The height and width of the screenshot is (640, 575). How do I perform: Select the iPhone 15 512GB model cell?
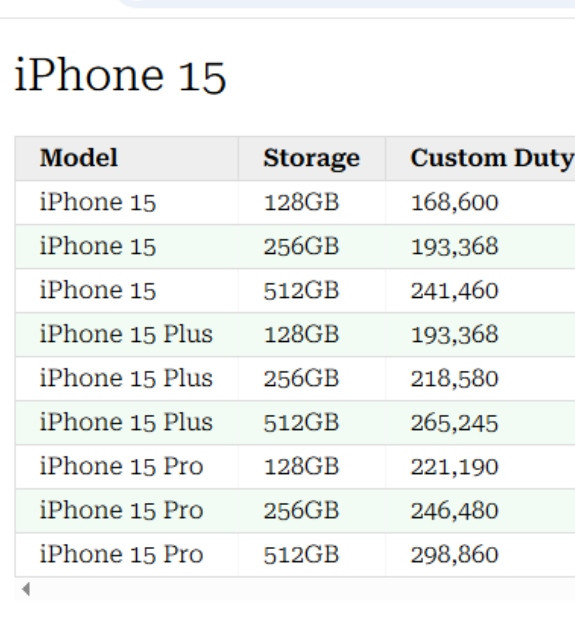[x=127, y=291]
